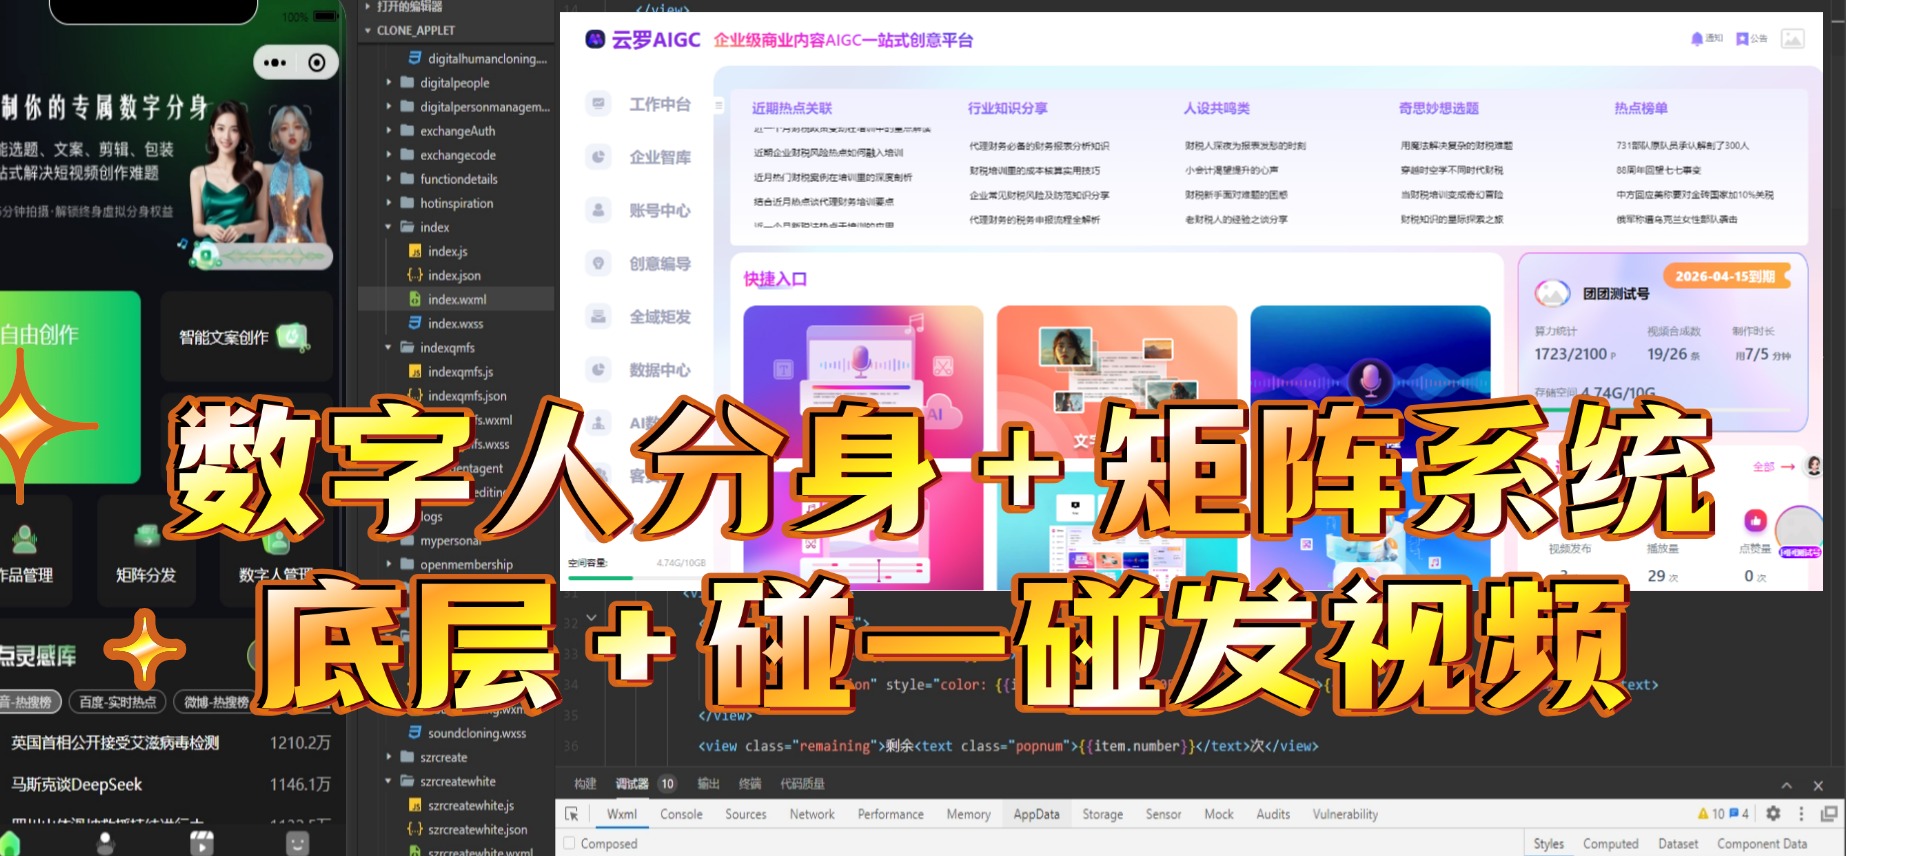The height and width of the screenshot is (856, 1920).
Task: Switch to the 代码质量 panel tab
Action: click(802, 783)
